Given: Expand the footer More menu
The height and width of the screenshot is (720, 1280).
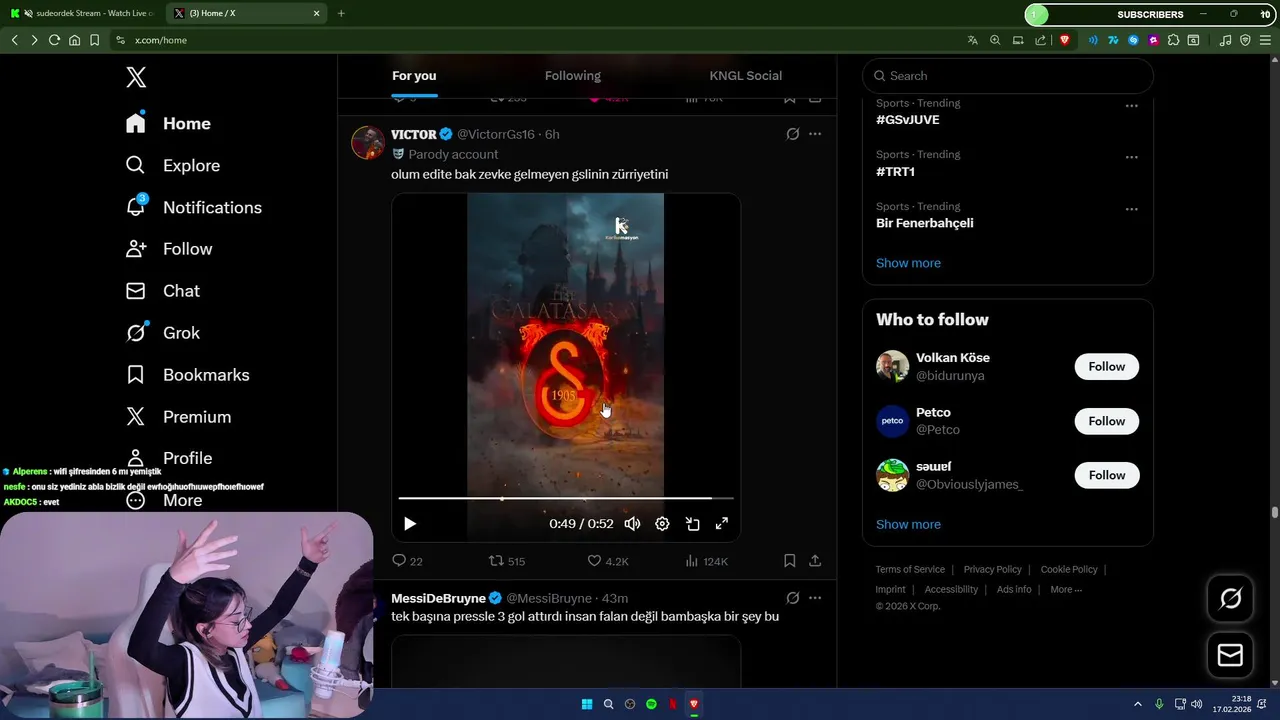Looking at the screenshot, I should point(1066,590).
